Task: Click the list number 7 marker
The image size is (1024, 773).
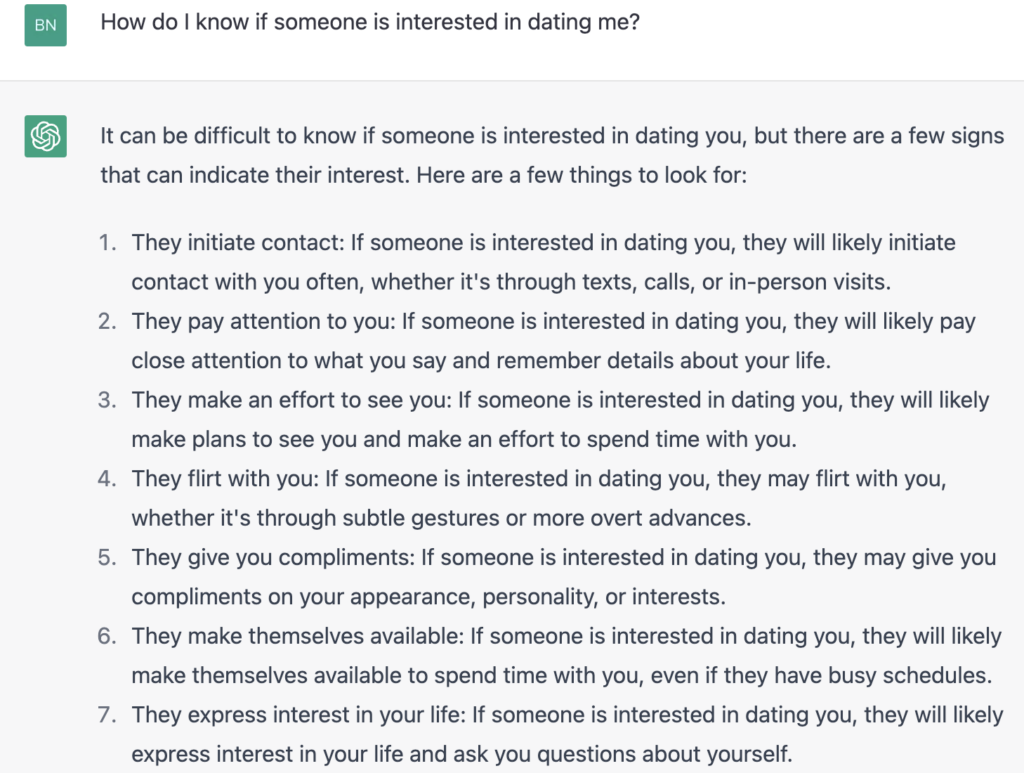Action: (108, 715)
